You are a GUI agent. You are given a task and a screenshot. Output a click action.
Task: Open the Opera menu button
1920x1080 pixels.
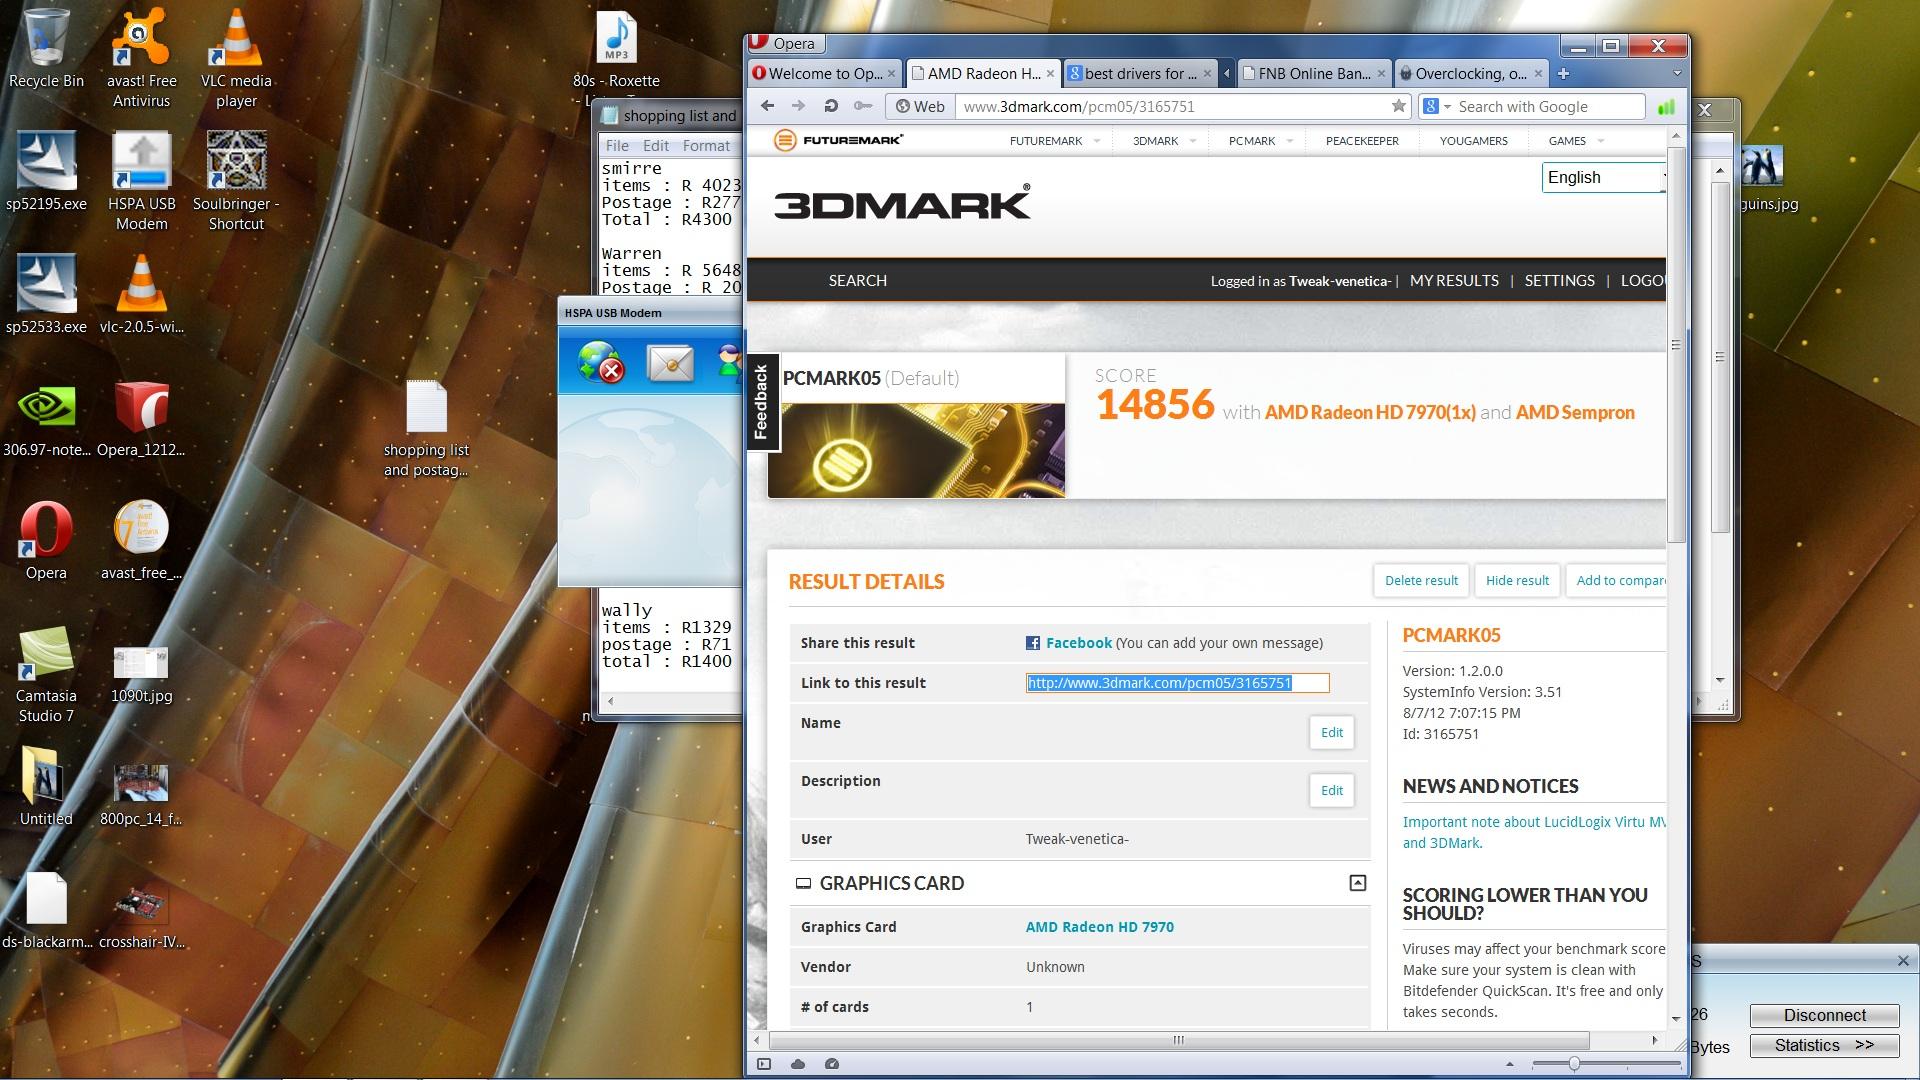pos(785,43)
